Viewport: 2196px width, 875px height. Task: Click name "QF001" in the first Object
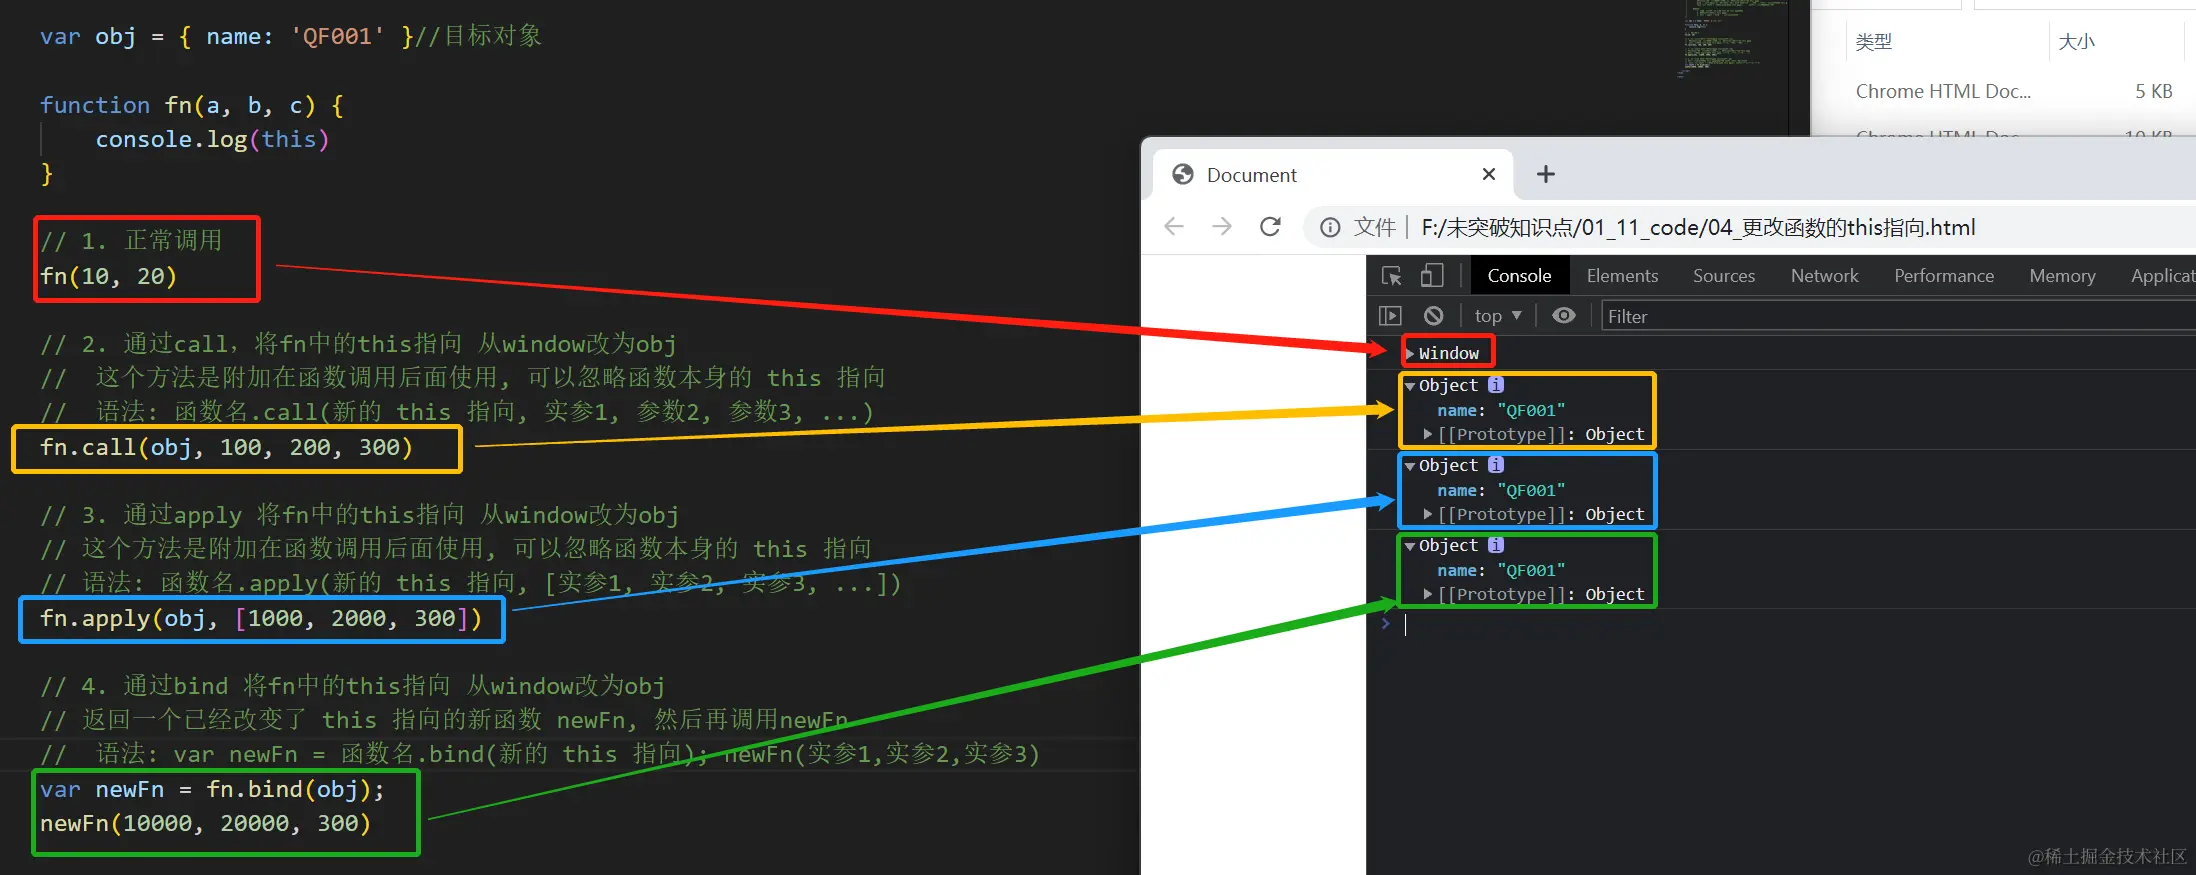1501,410
